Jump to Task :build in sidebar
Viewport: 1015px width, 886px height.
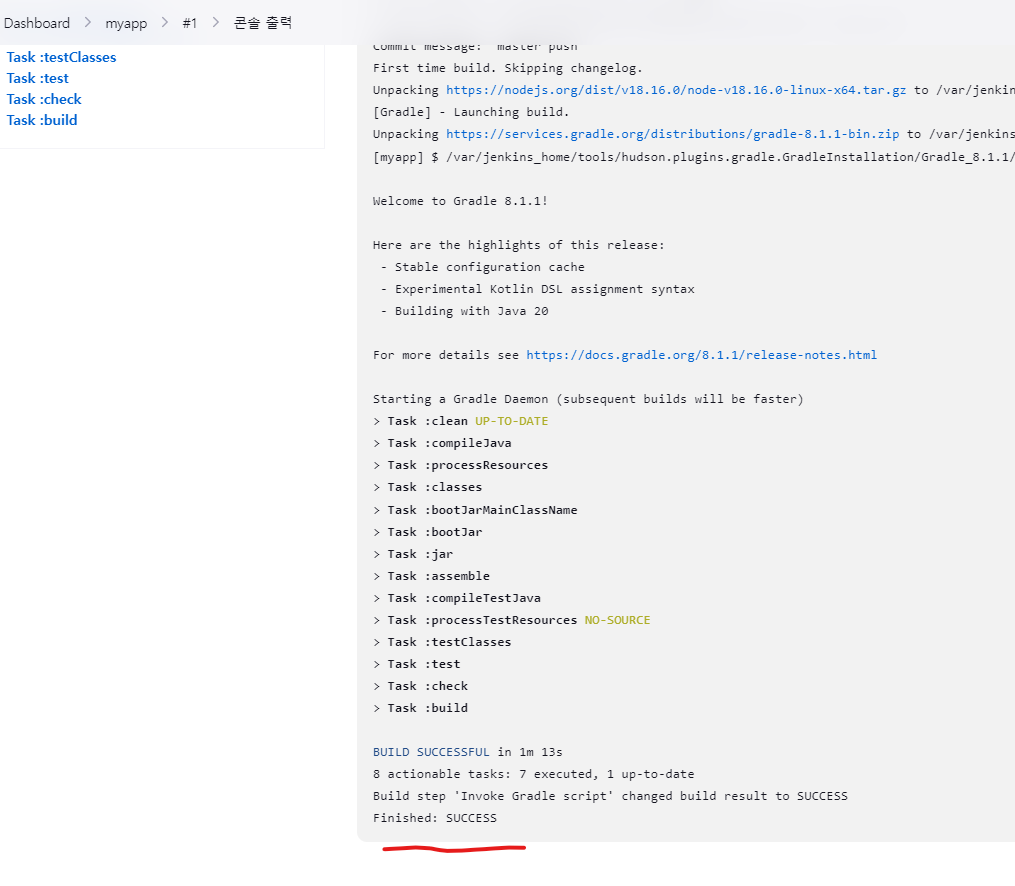(42, 120)
